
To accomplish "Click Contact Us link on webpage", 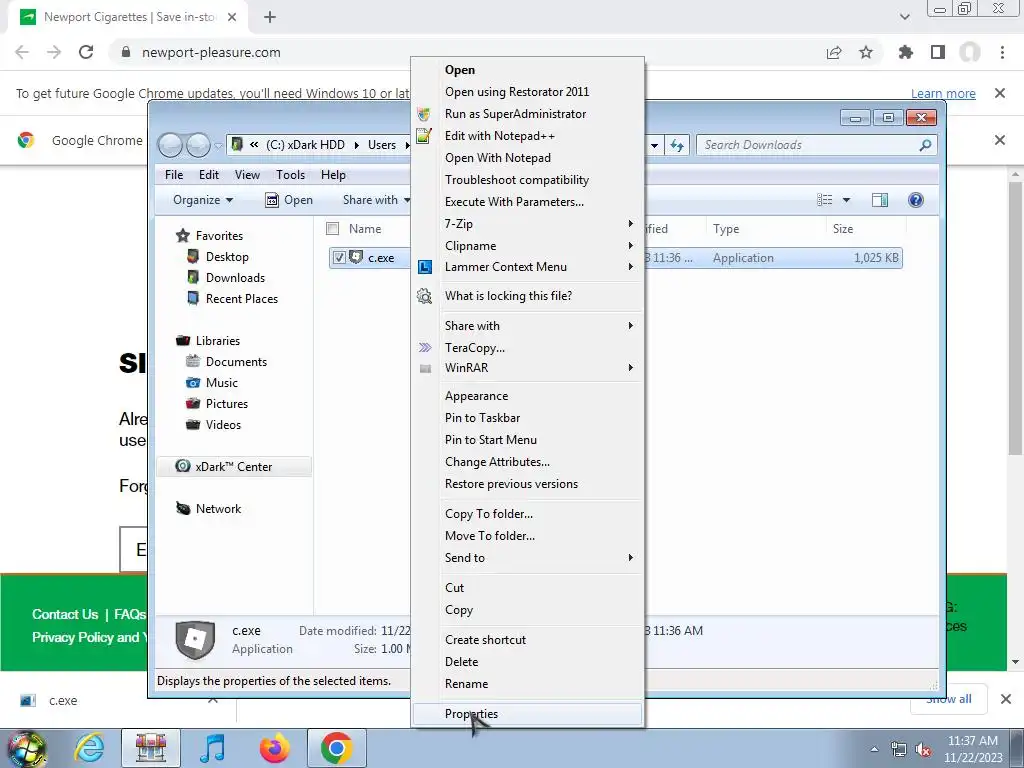I will [65, 614].
